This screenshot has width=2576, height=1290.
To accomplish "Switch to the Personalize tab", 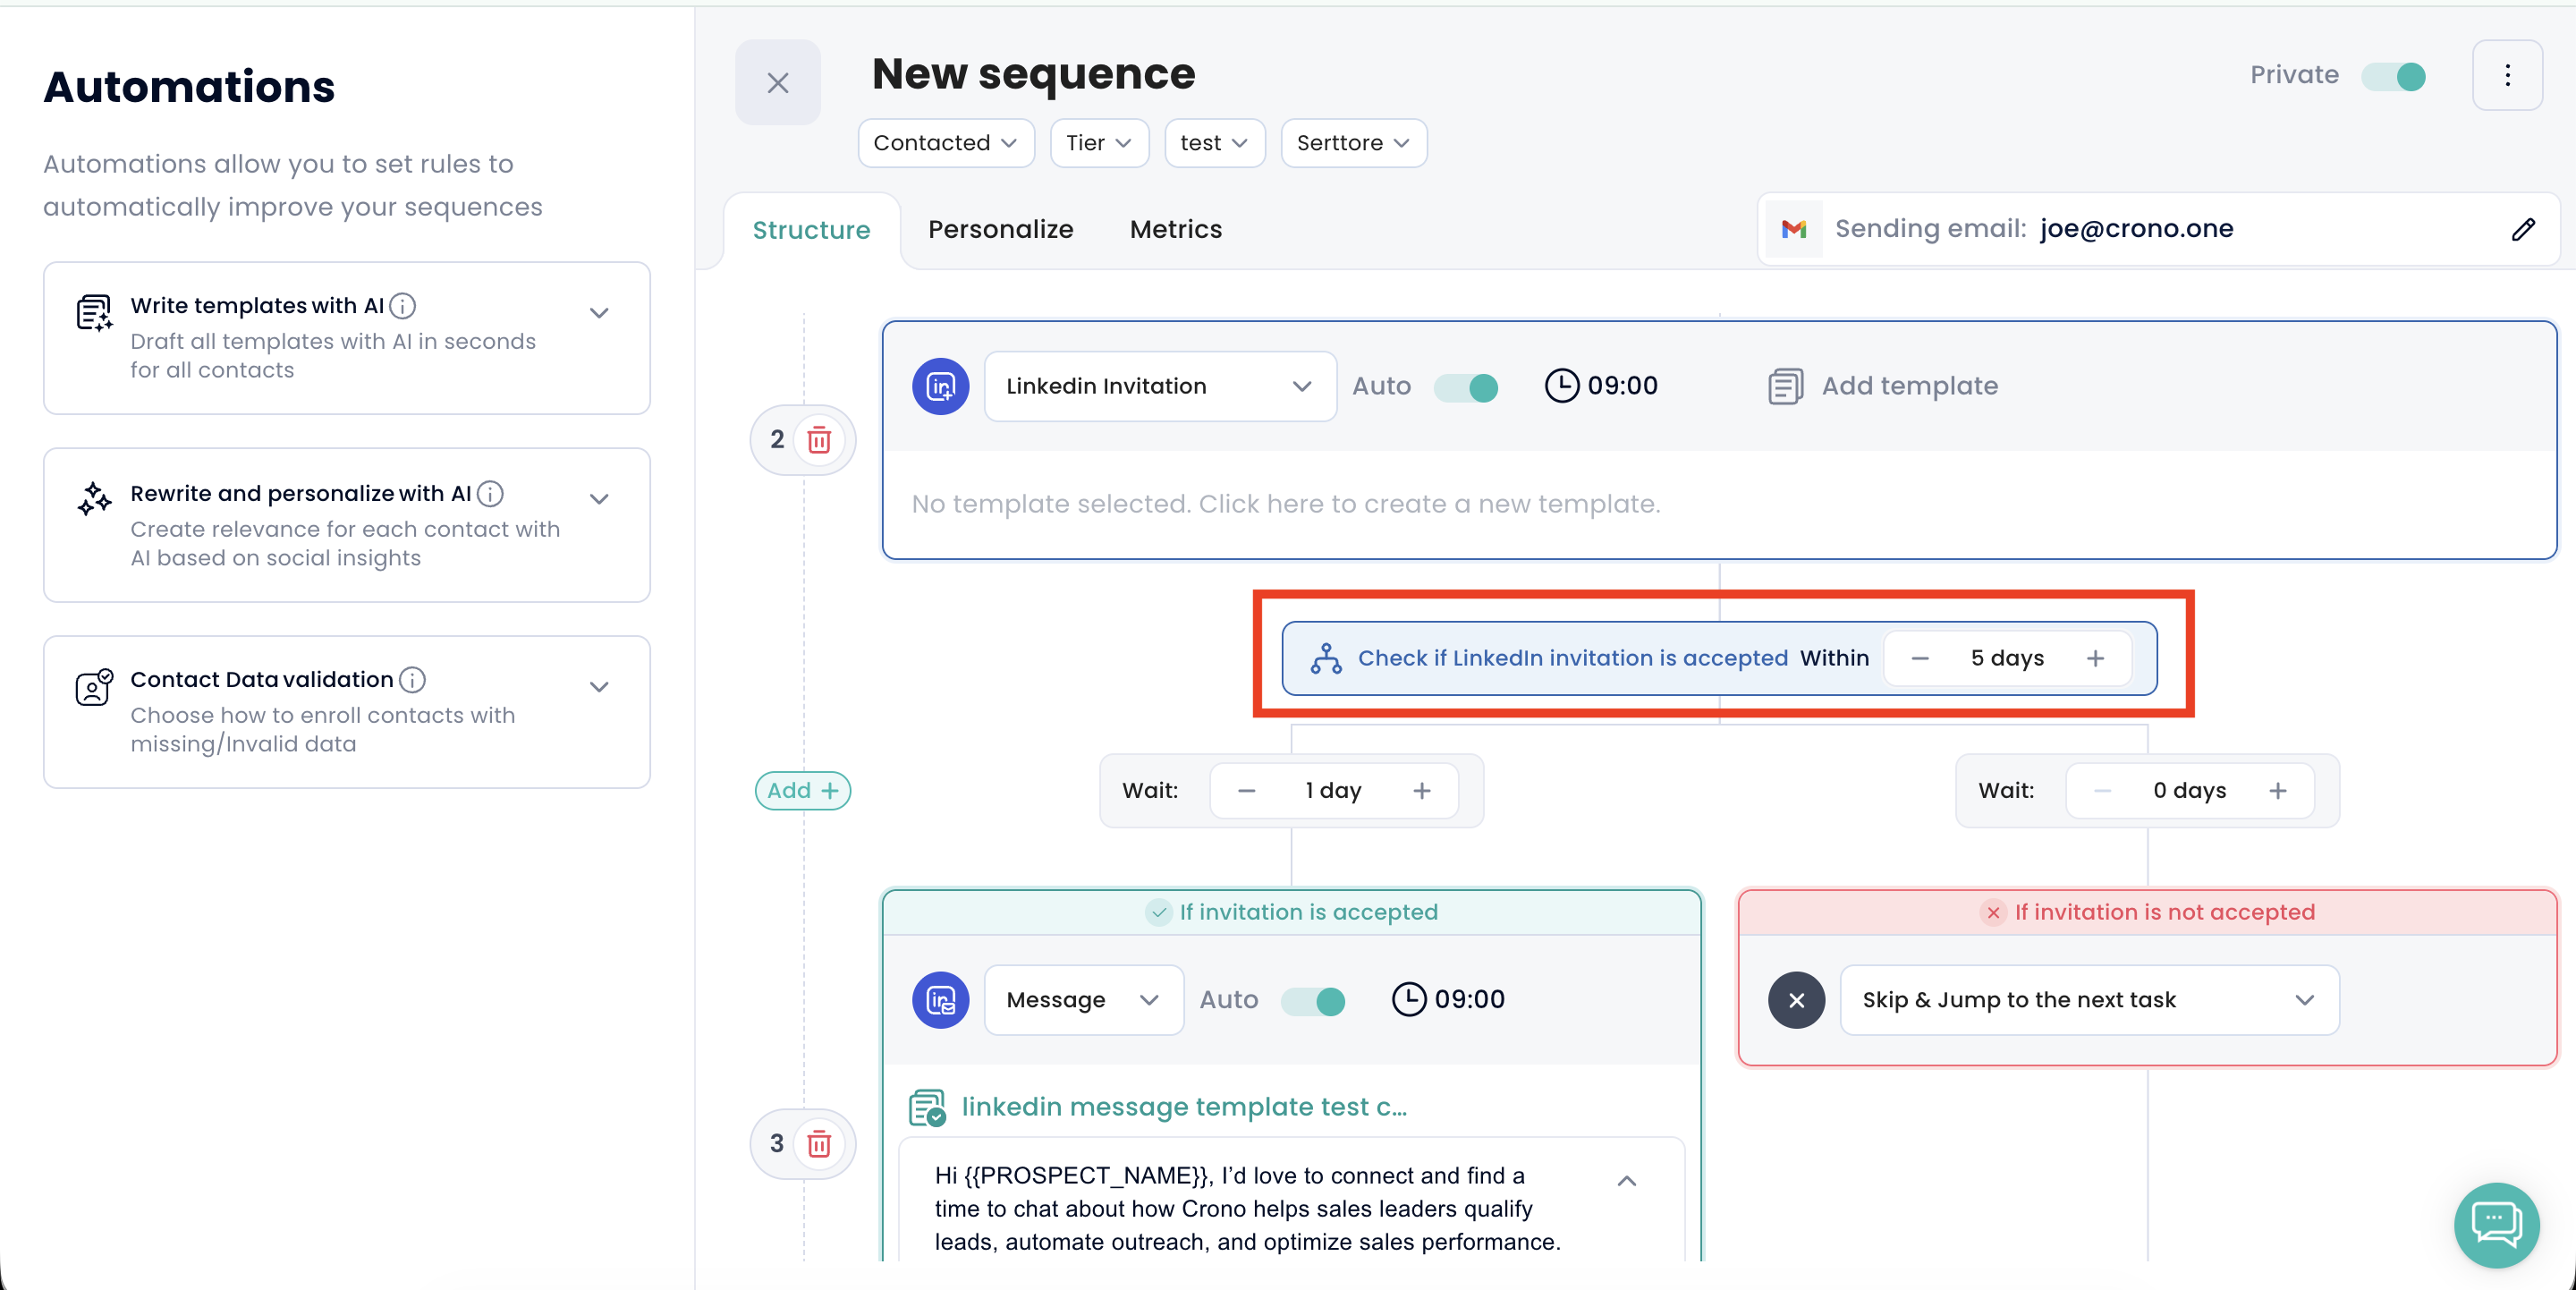I will 1000,230.
